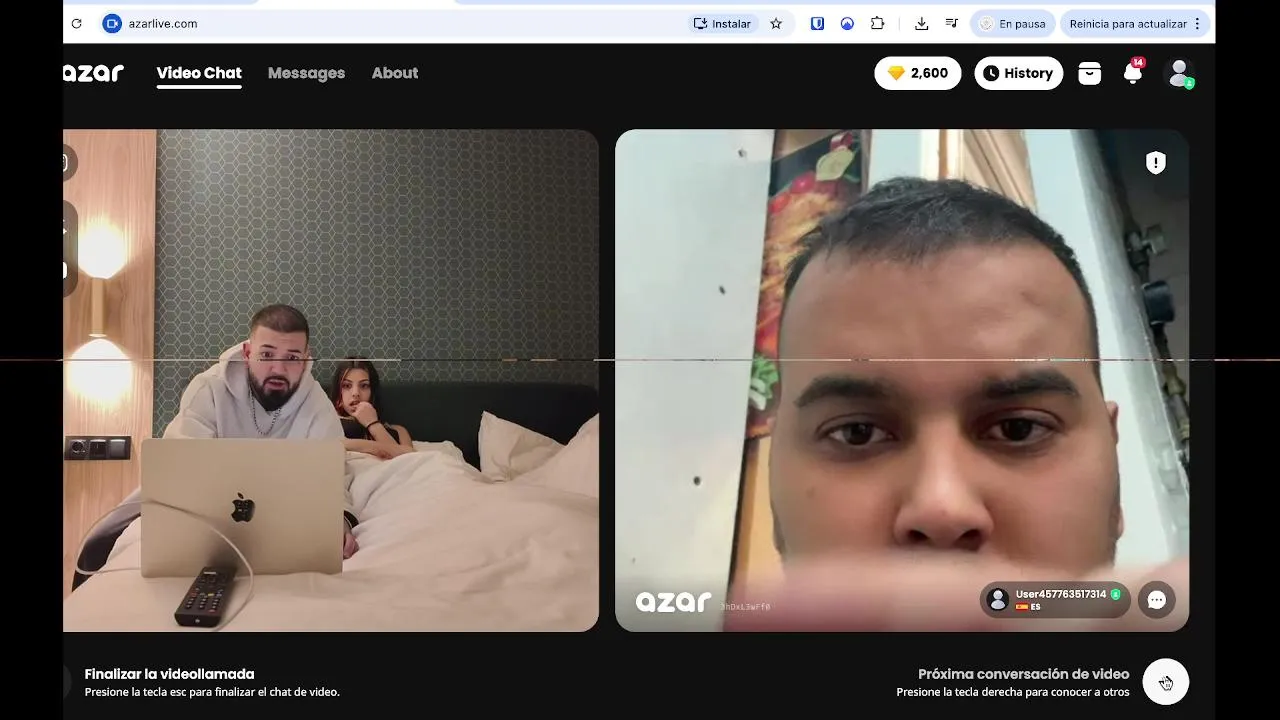Click the partner's video panel
The image size is (1280, 720).
902,380
